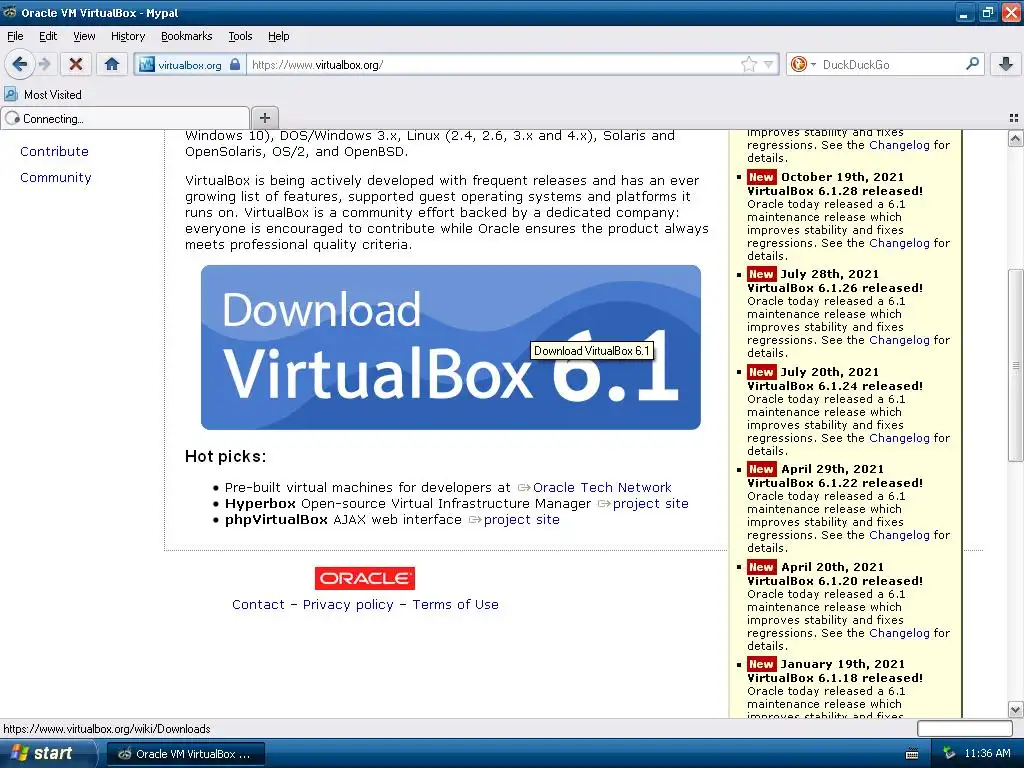Click the keyboard icon in system tray

click(x=912, y=754)
